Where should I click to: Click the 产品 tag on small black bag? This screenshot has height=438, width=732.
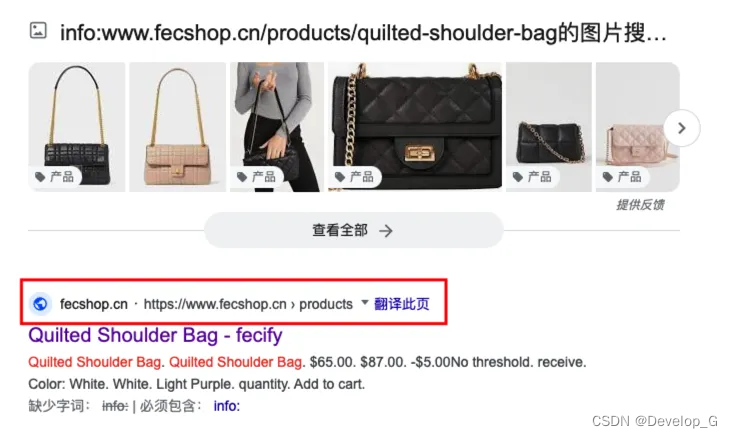pos(532,177)
